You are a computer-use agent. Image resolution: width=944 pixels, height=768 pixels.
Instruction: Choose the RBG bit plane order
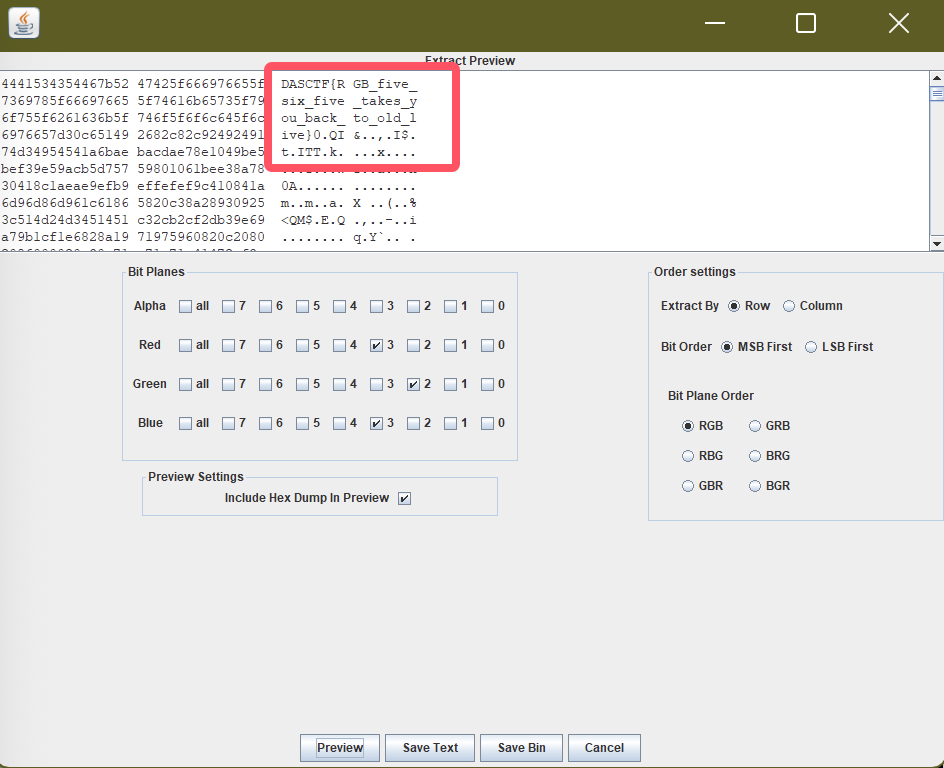pos(688,456)
